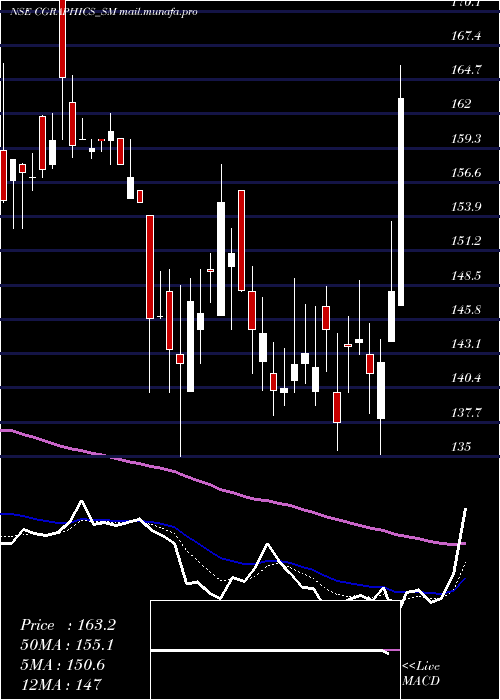500x700 pixels.
Task: Click the 143.1 price axis label
Action: (x=467, y=344)
